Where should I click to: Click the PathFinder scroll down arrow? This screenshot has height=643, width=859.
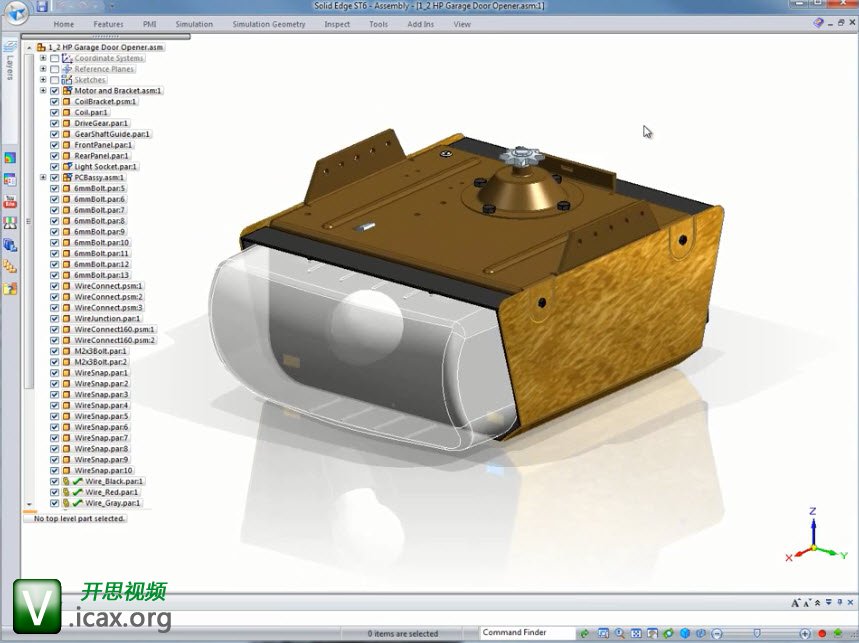[x=30, y=504]
